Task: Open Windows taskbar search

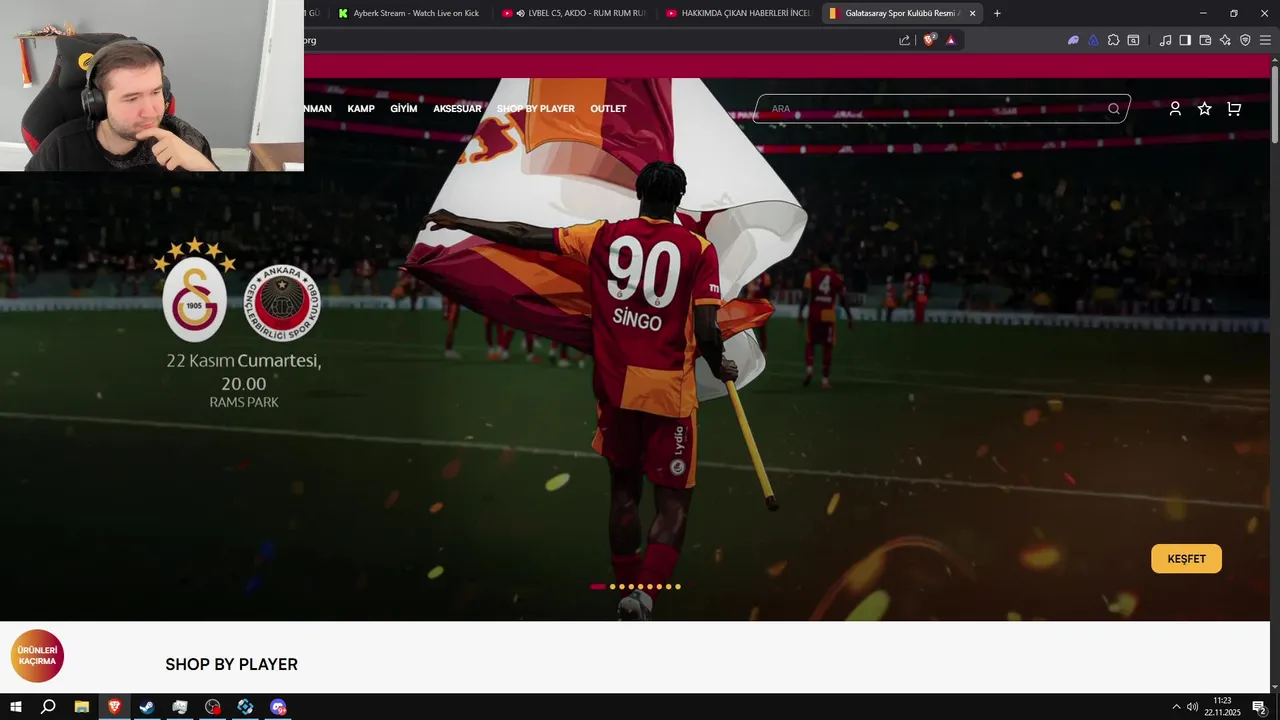Action: (48, 707)
